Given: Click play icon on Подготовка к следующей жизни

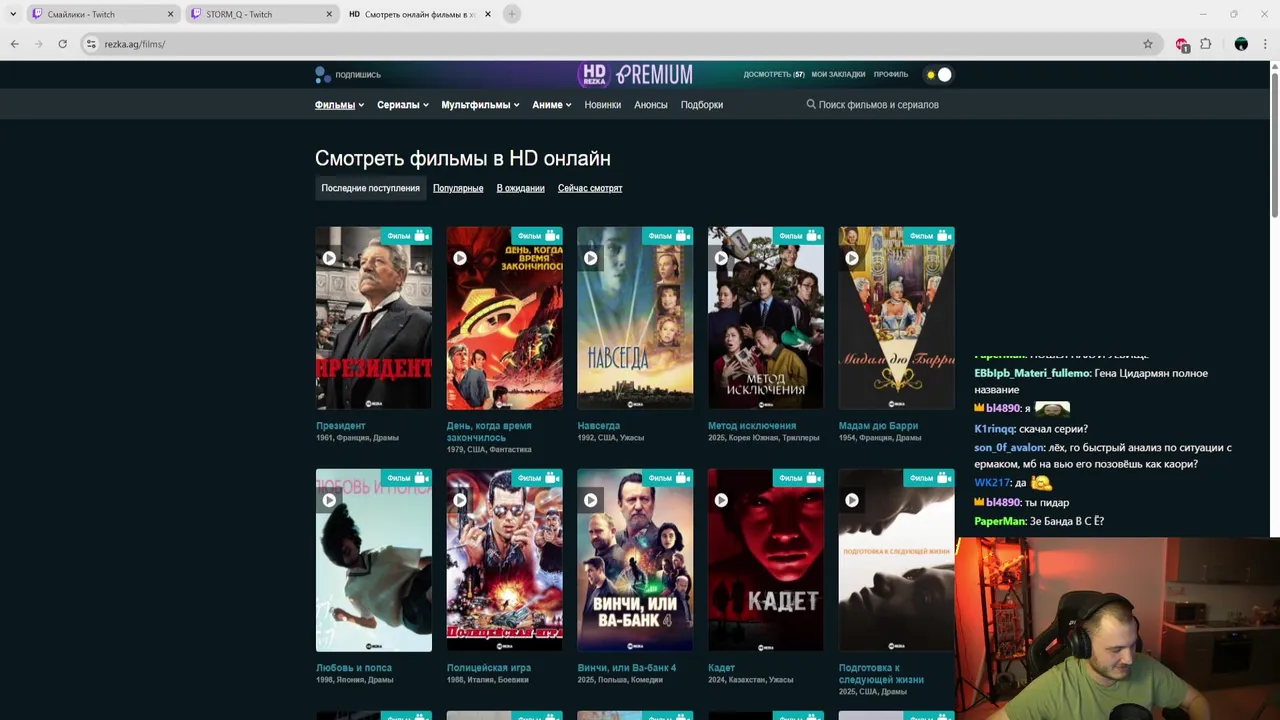Looking at the screenshot, I should [852, 500].
